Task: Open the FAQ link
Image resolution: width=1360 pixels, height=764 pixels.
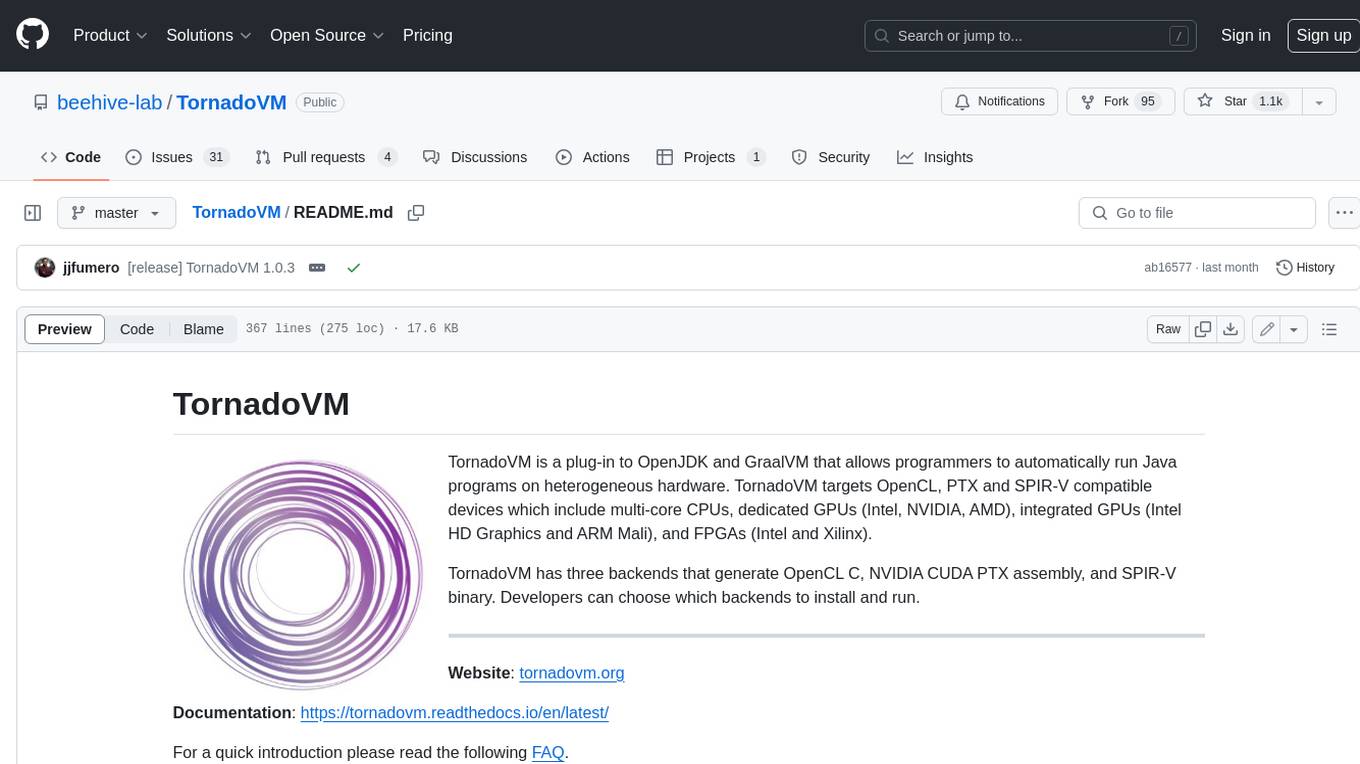Action: 548,752
